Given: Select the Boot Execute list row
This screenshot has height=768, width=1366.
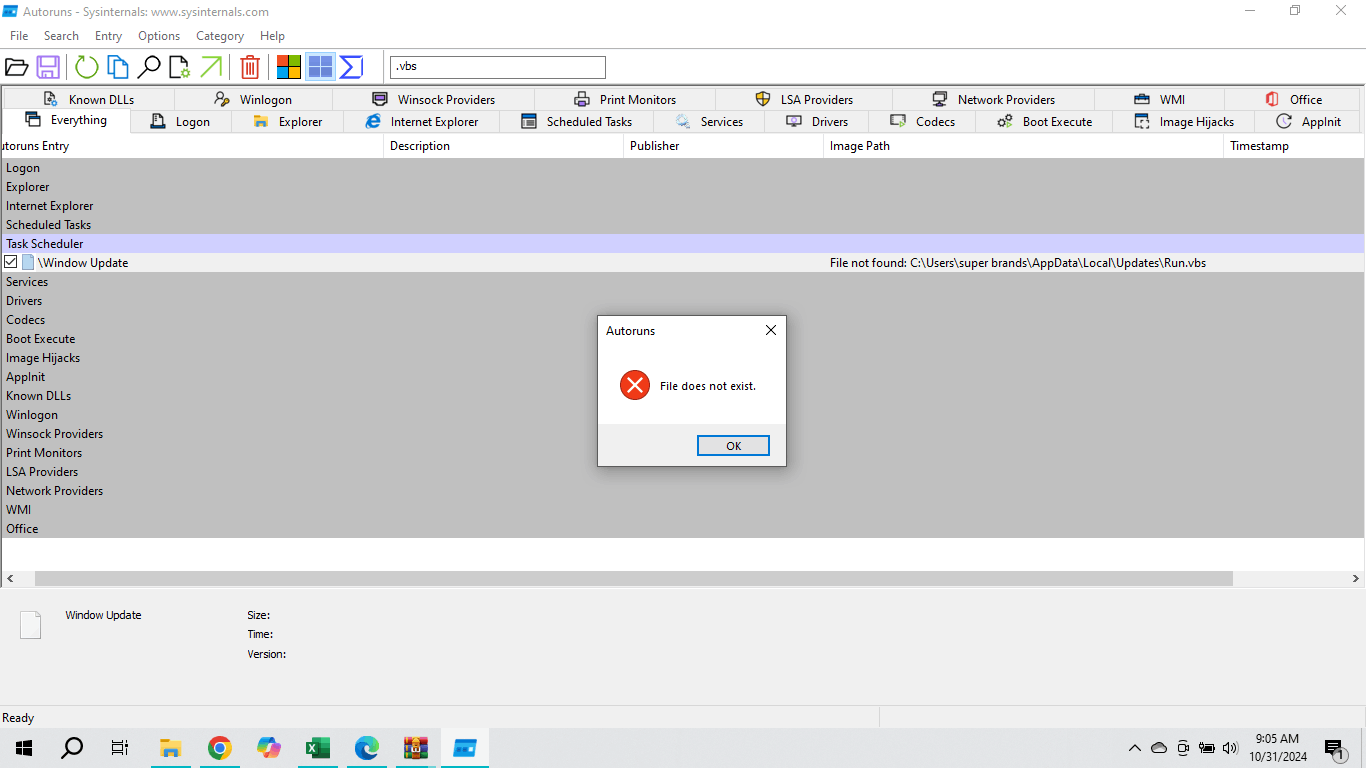Looking at the screenshot, I should pyautogui.click(x=683, y=338).
